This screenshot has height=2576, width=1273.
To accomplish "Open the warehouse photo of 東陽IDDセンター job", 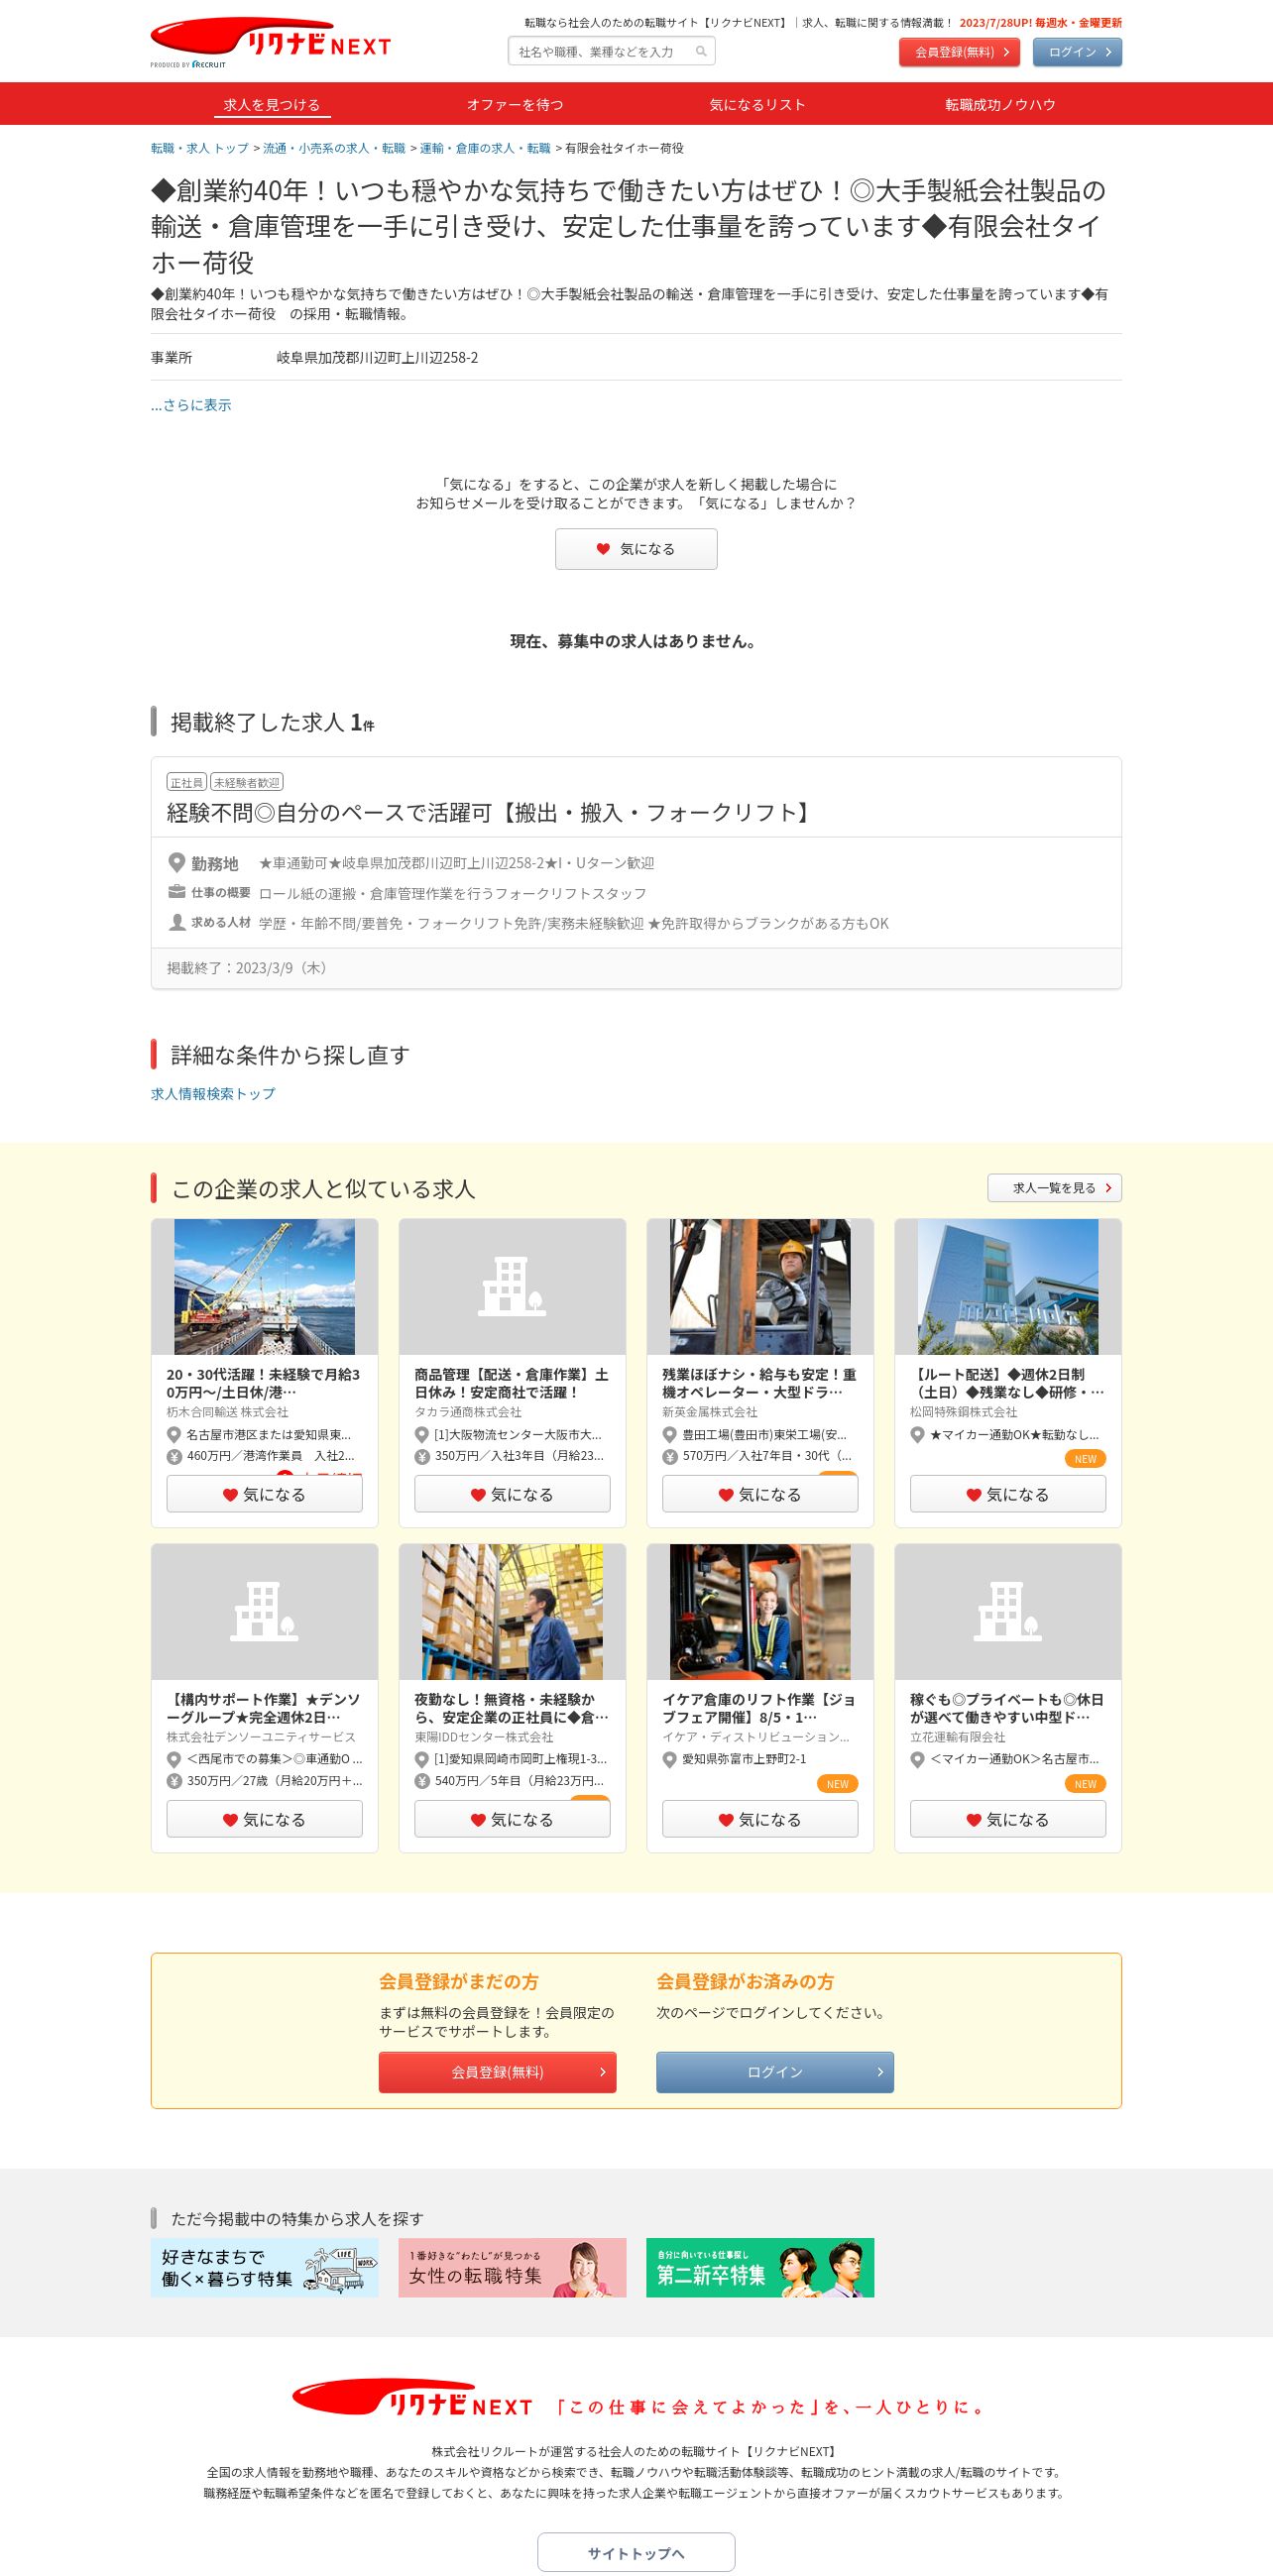I will click(x=512, y=1612).
